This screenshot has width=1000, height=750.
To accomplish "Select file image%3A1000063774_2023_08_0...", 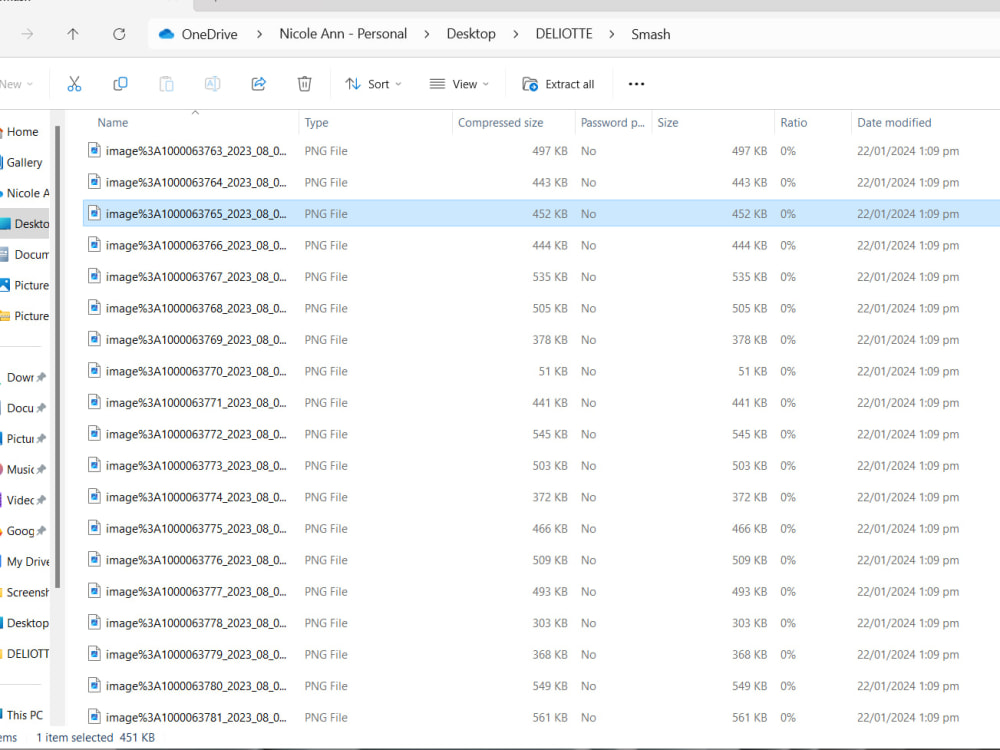I will pos(196,497).
